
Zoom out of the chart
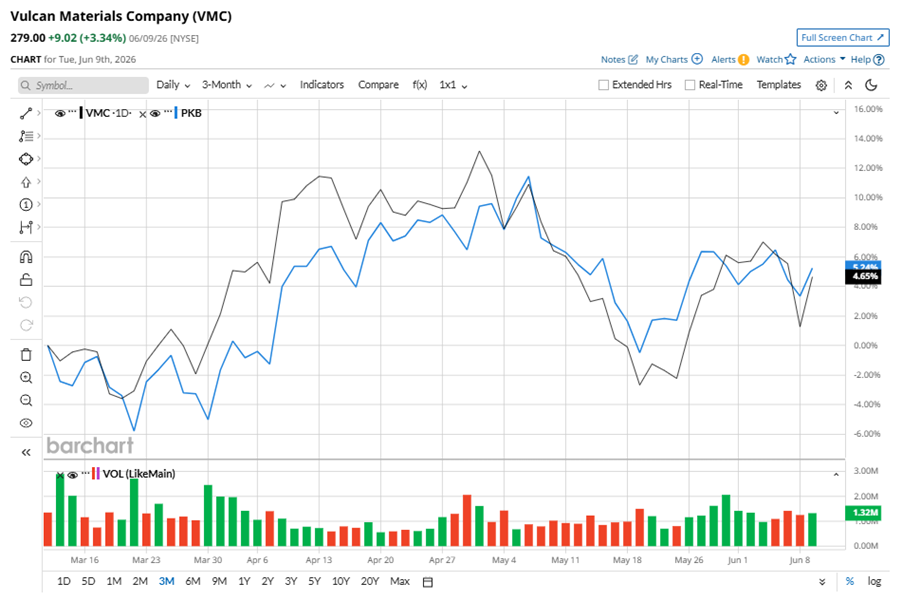(x=26, y=400)
